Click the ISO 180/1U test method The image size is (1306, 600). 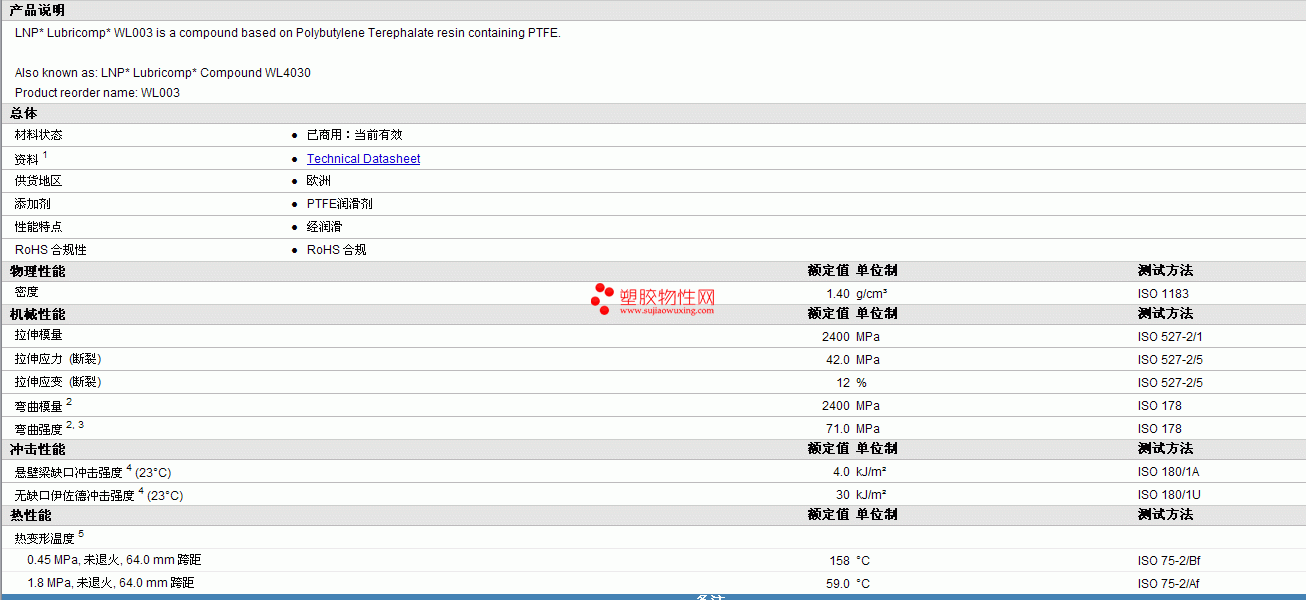click(x=1170, y=495)
